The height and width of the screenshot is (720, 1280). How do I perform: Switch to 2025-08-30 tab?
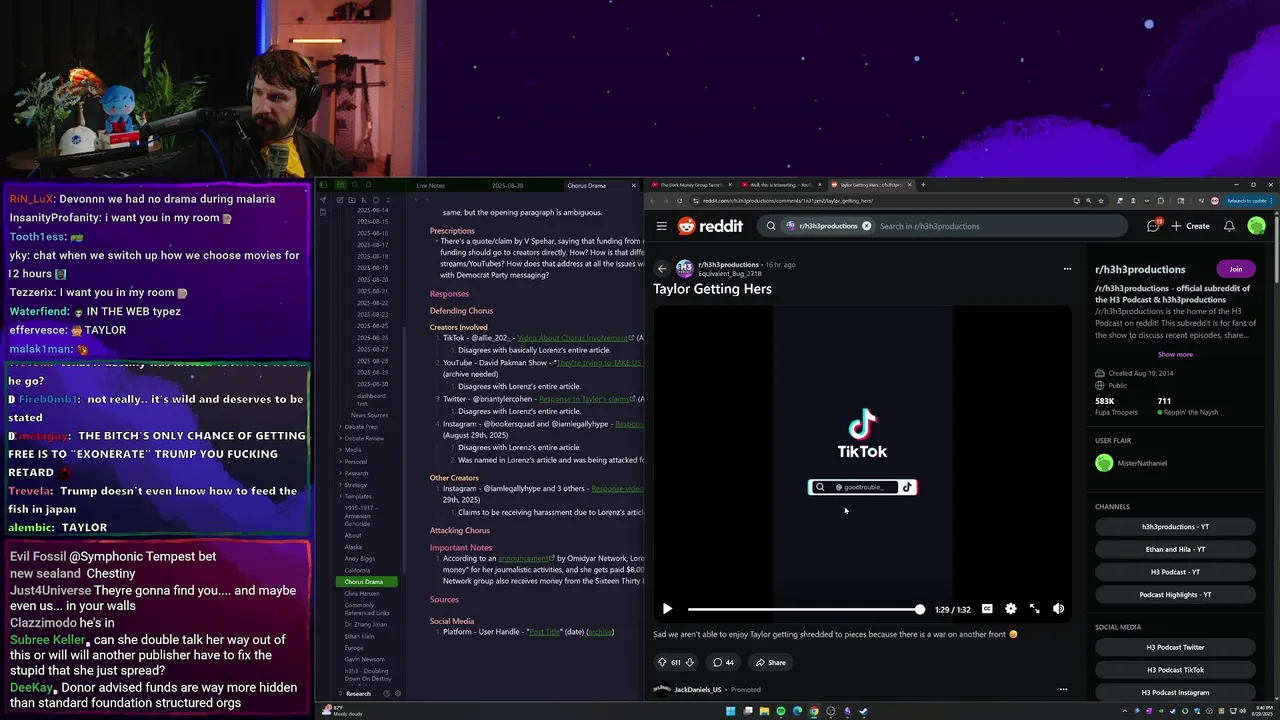coord(507,185)
